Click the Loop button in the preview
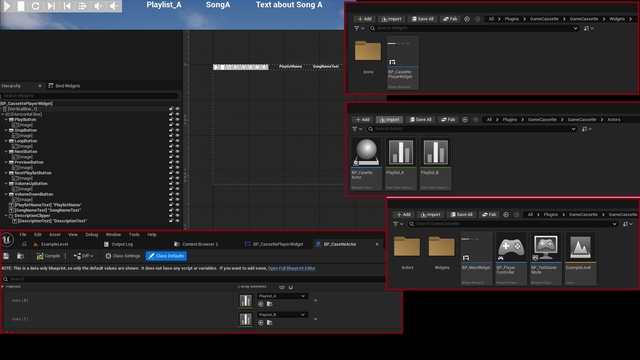 point(36,6)
